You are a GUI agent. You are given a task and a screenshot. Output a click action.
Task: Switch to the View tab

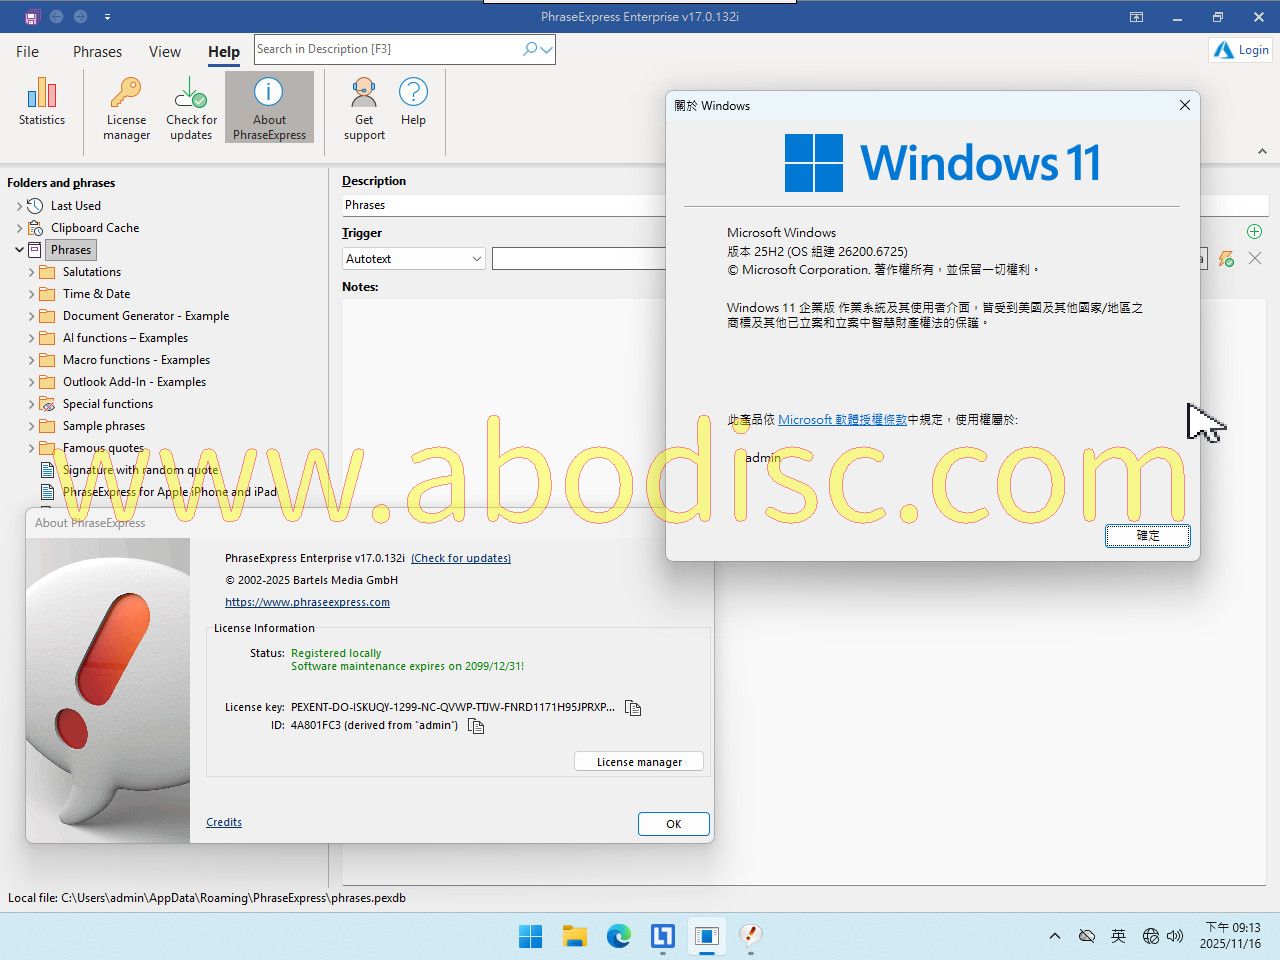[x=165, y=52]
